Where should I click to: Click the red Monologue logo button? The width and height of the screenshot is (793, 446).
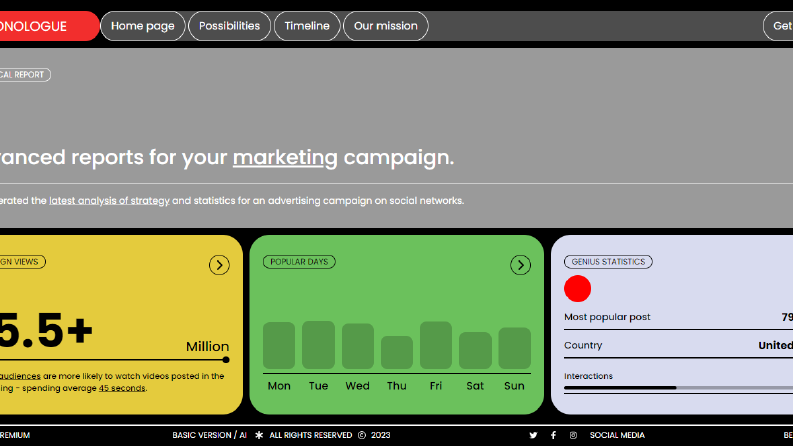pyautogui.click(x=48, y=26)
